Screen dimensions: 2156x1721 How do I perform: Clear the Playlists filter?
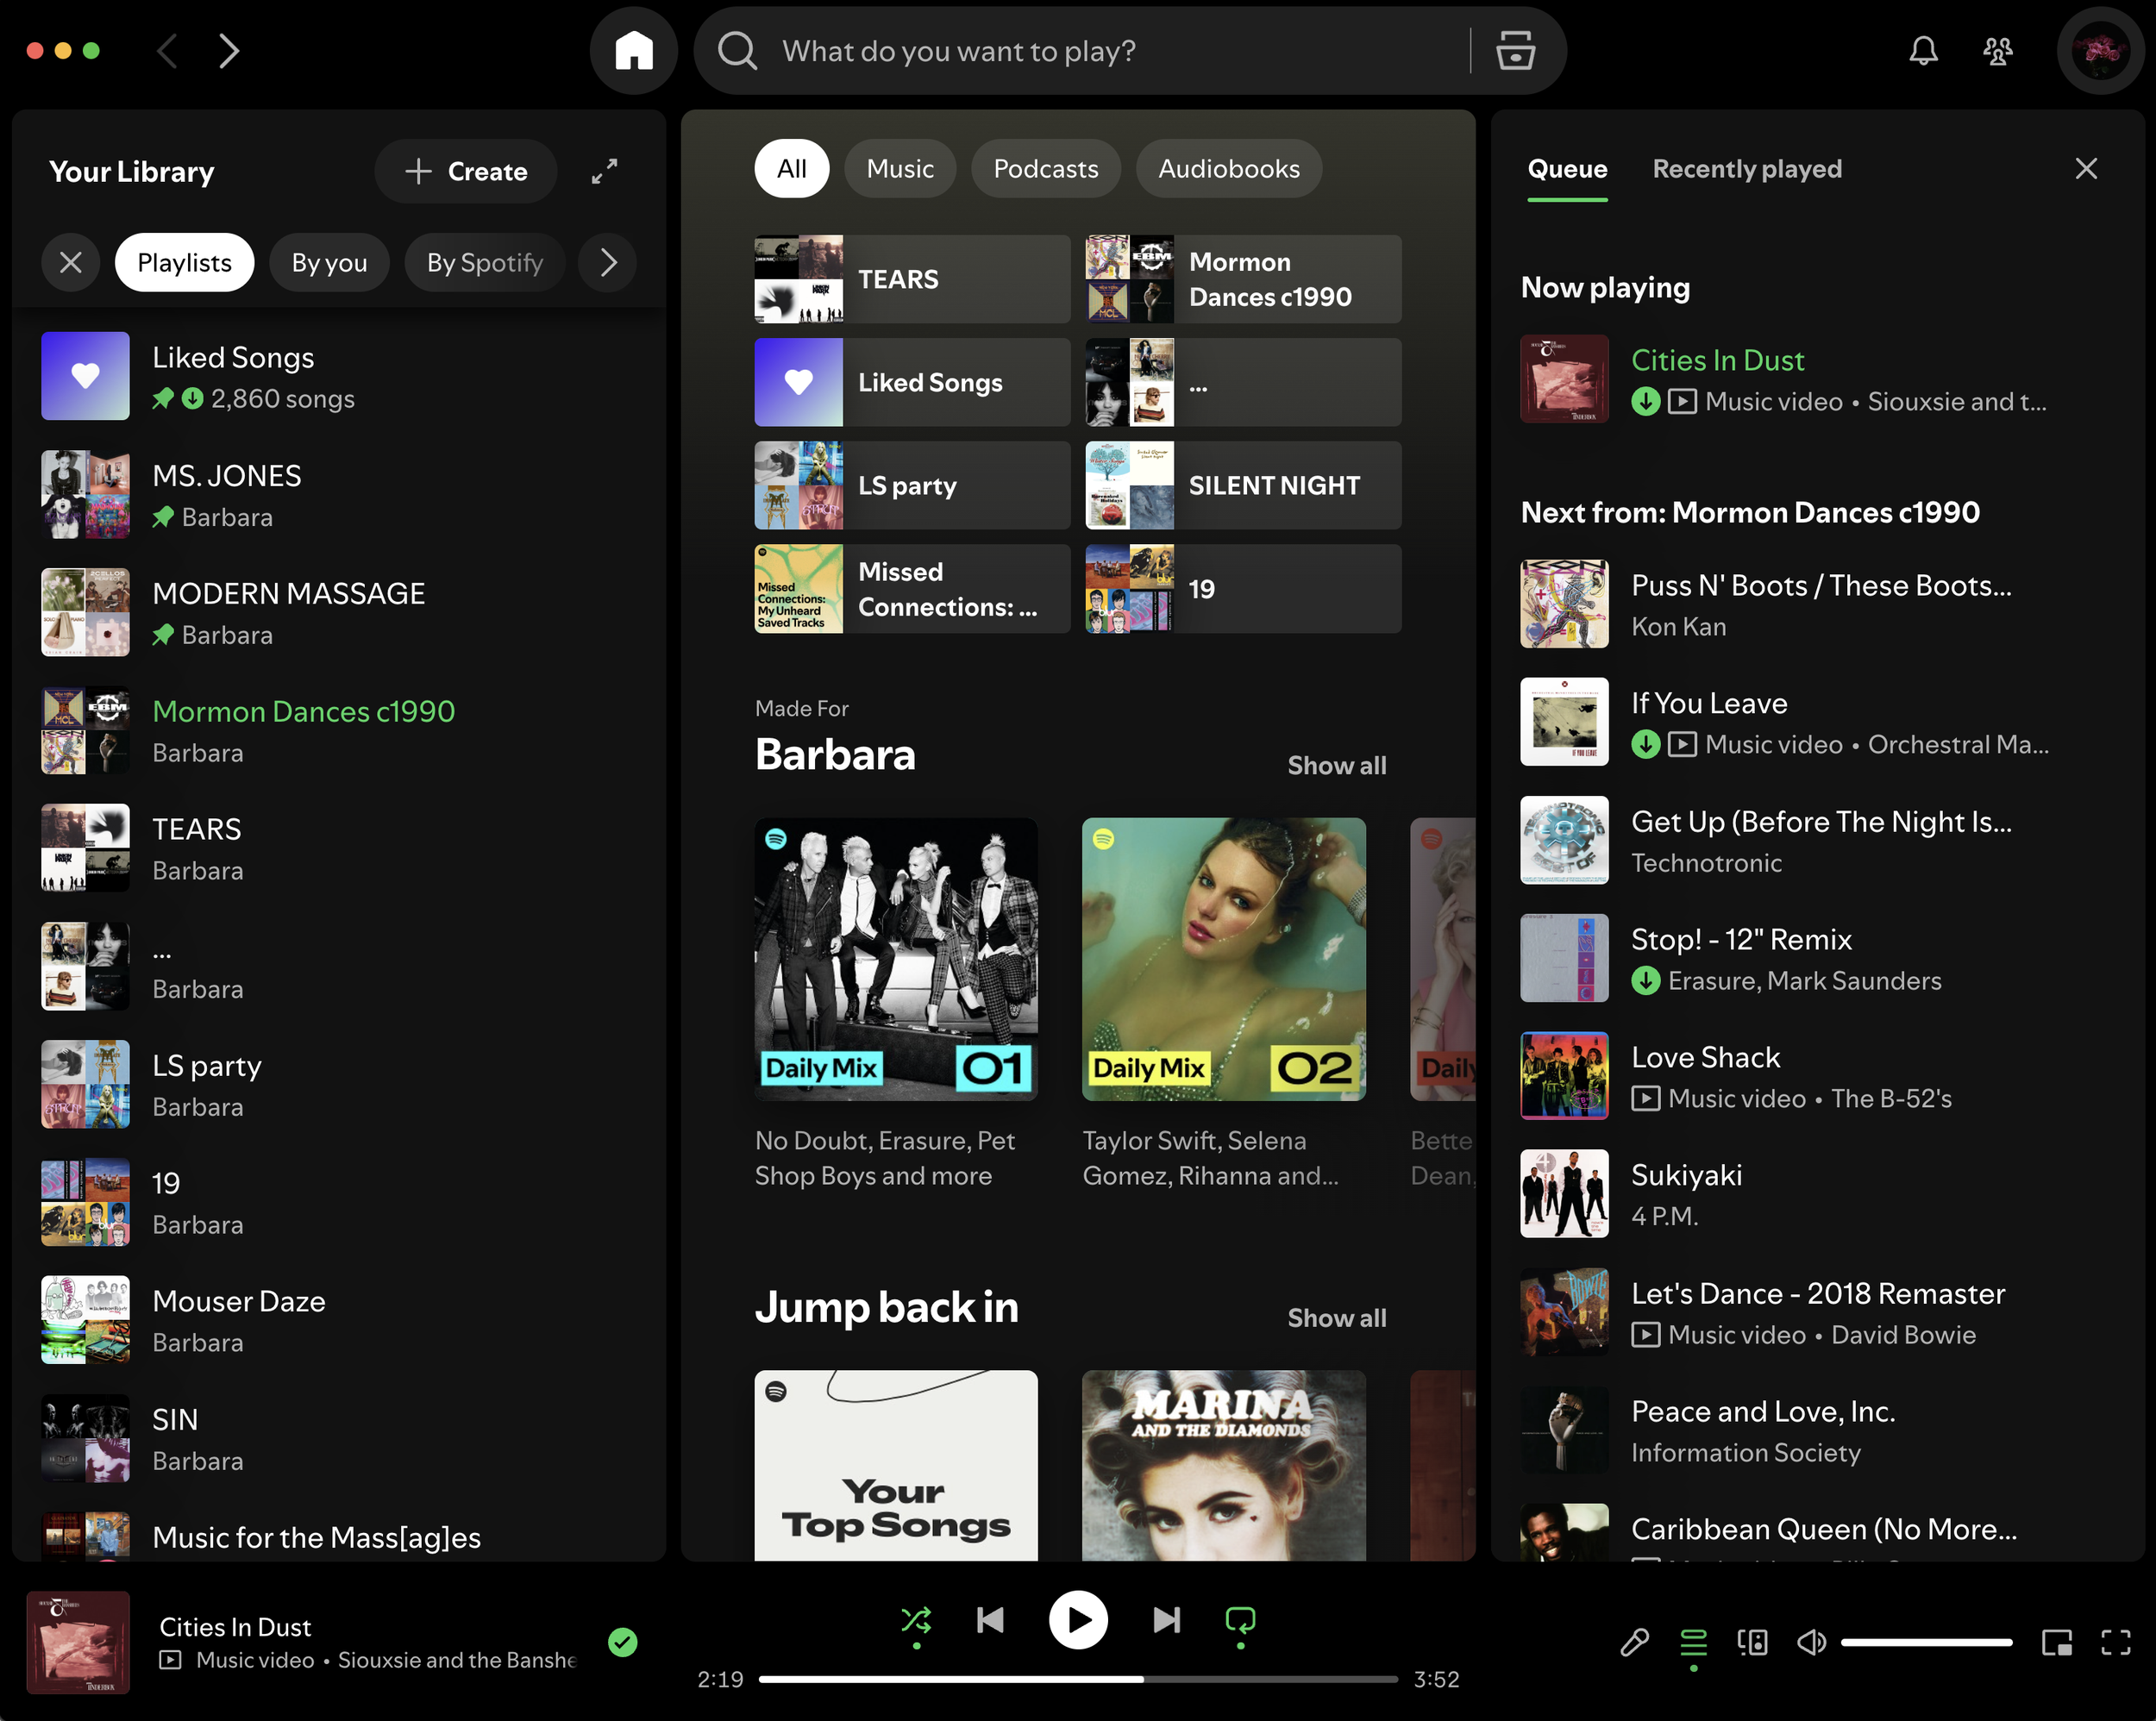70,262
